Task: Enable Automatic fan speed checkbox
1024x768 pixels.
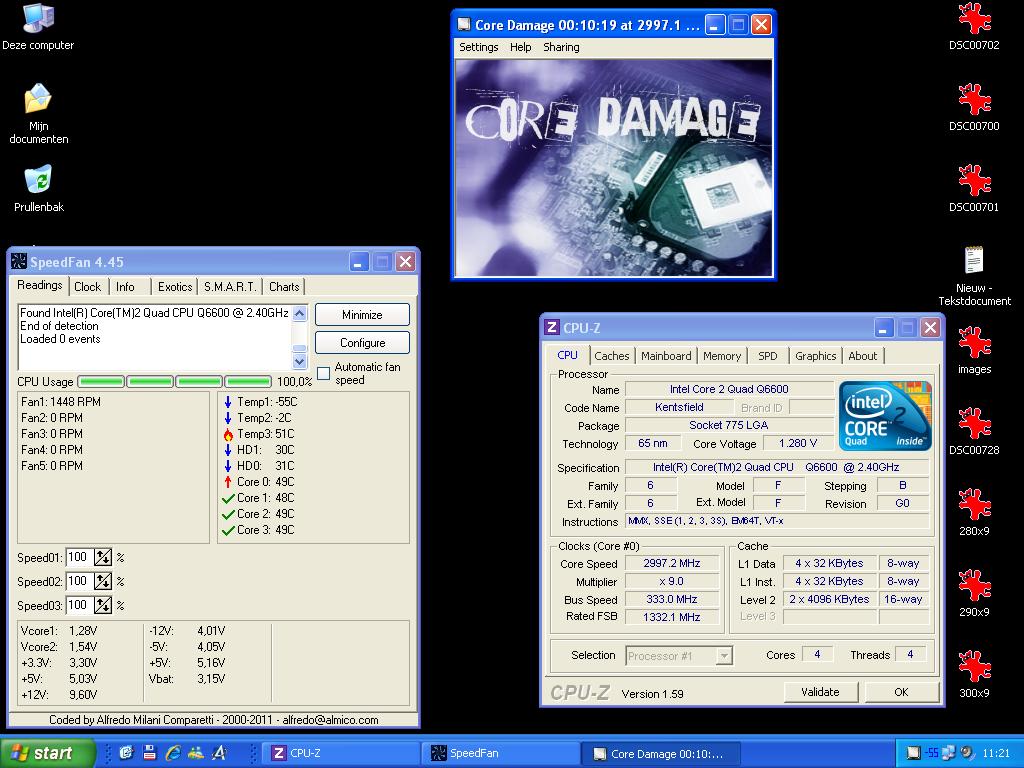Action: [323, 373]
